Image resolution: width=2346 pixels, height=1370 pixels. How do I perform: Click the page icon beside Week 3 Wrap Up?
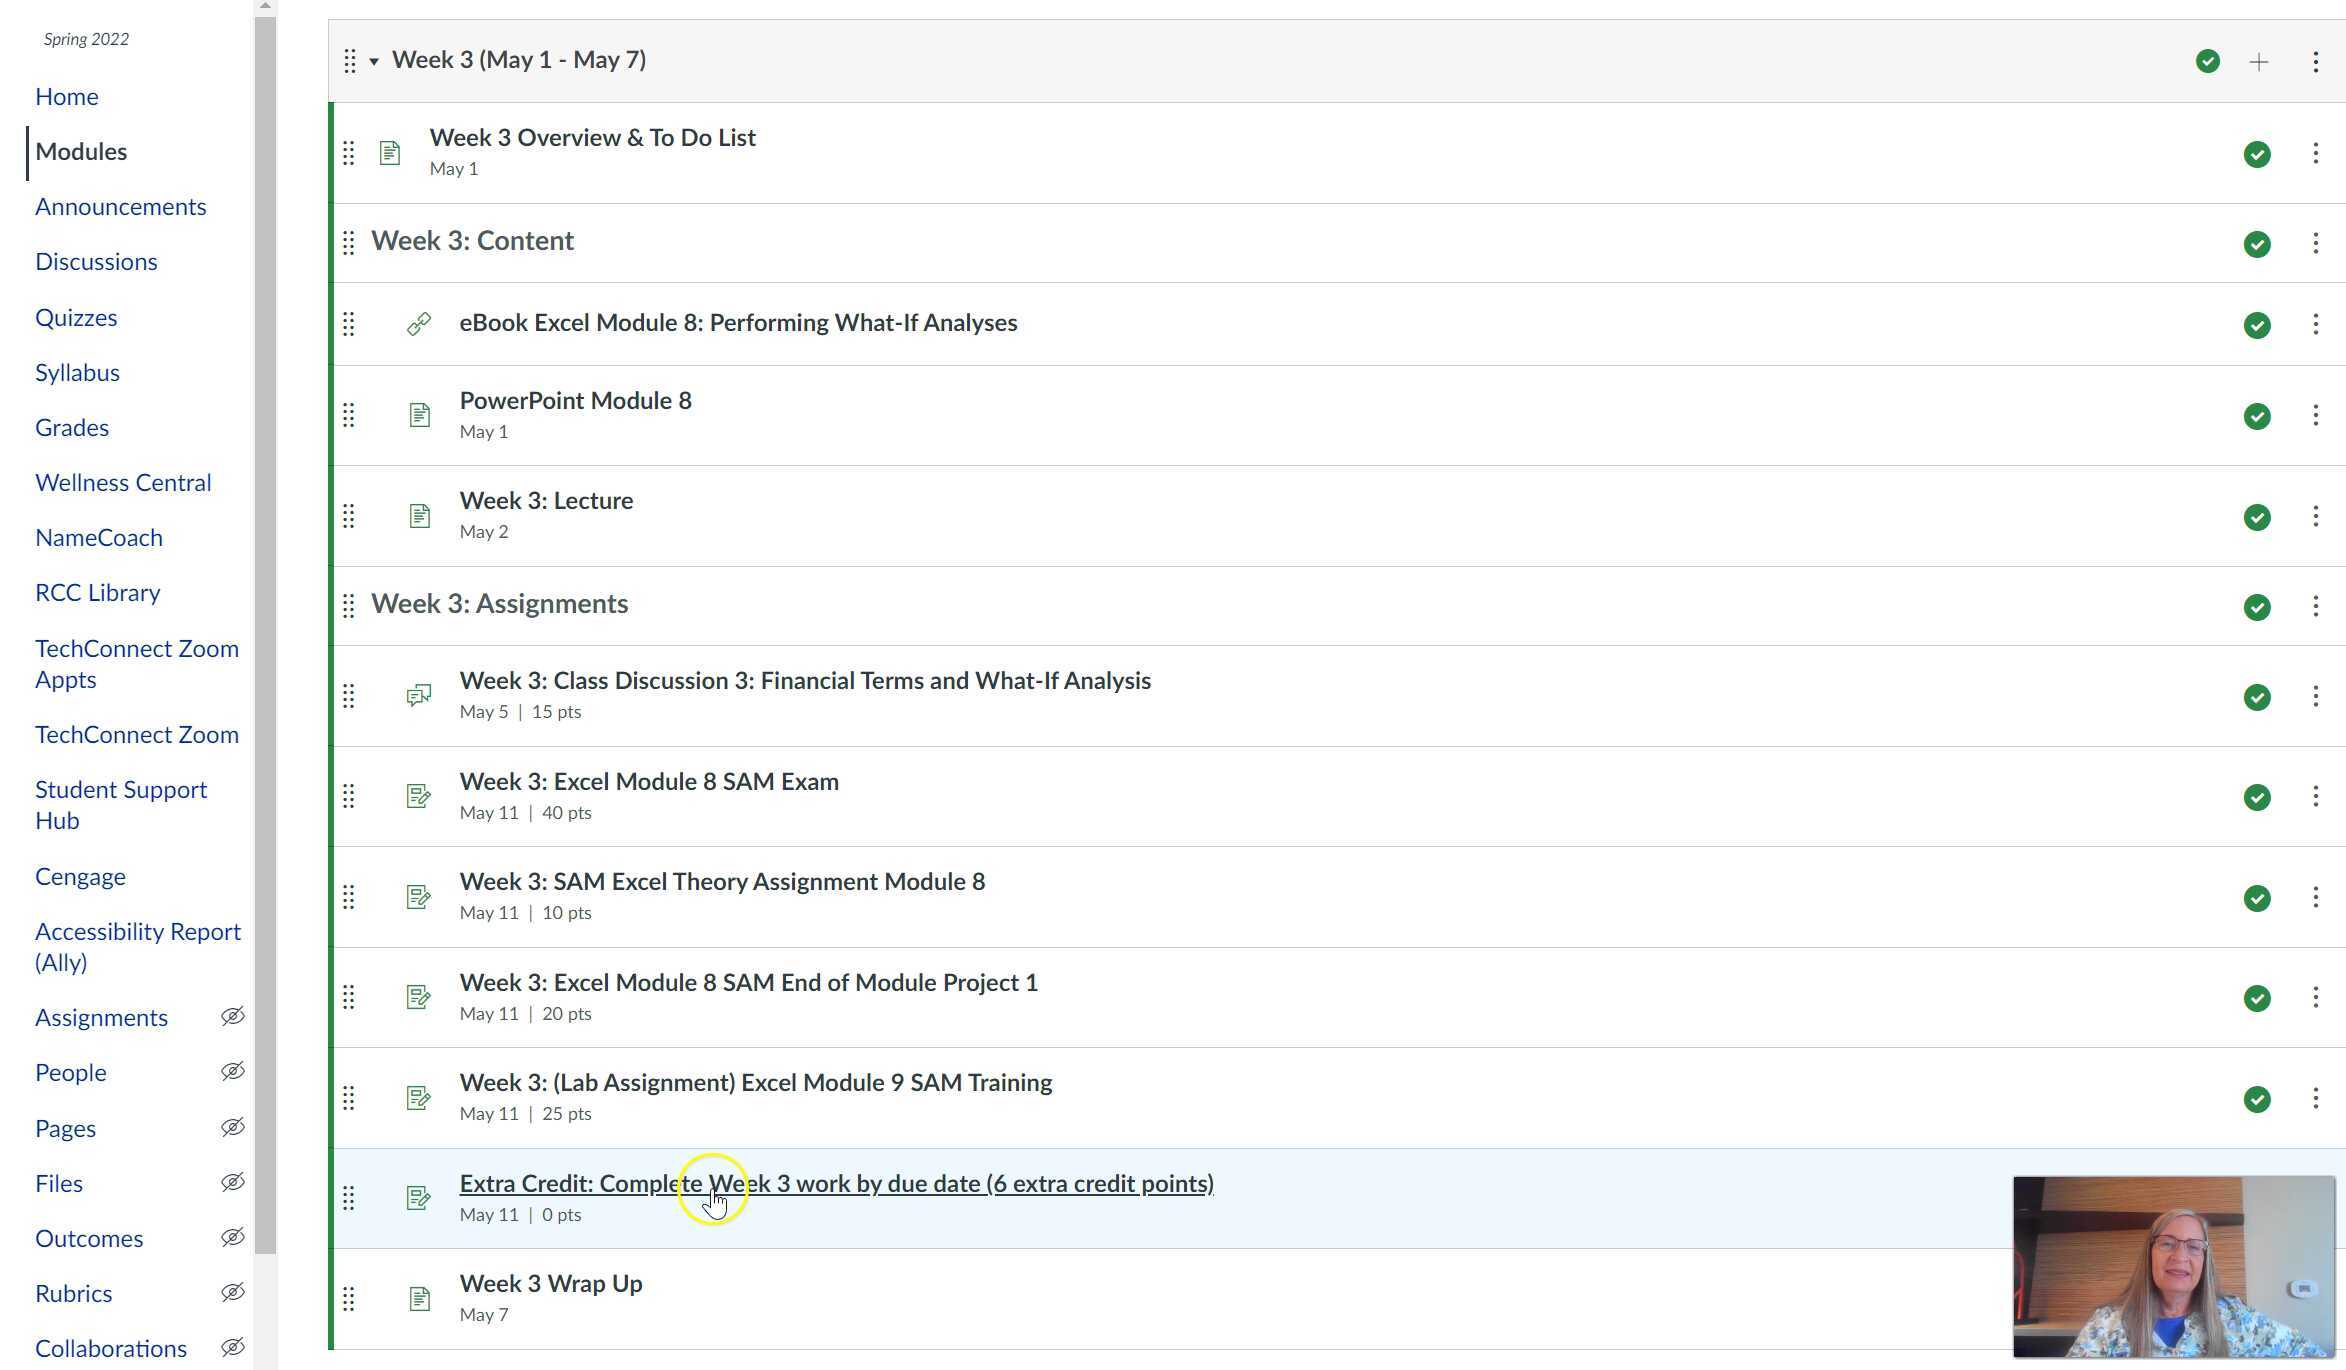[x=419, y=1299]
